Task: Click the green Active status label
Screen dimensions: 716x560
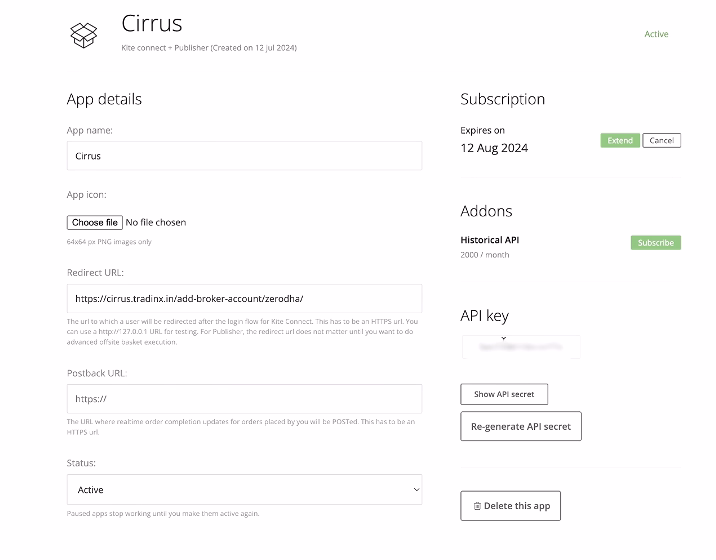Action: [656, 34]
